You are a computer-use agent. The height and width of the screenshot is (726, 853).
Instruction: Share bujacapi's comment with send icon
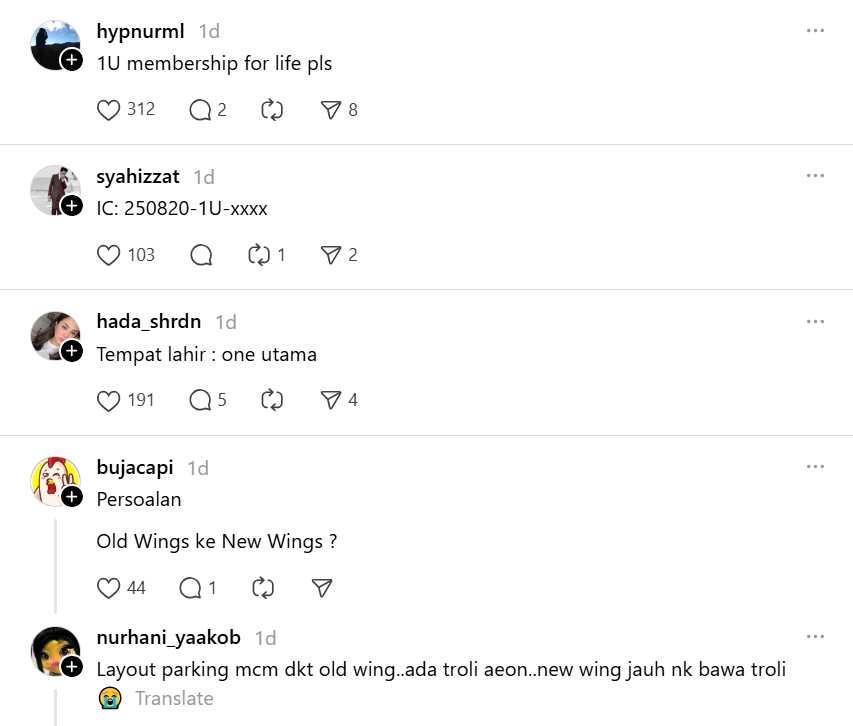[322, 588]
